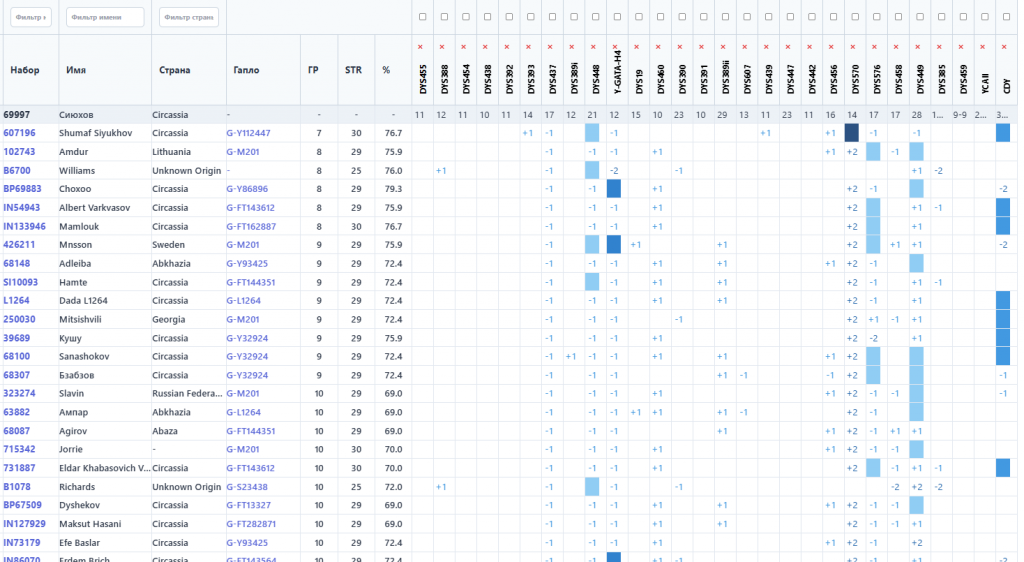Image resolution: width=1024 pixels, height=562 pixels.
Task: Remove the DYS19 column using its X
Action: point(636,47)
